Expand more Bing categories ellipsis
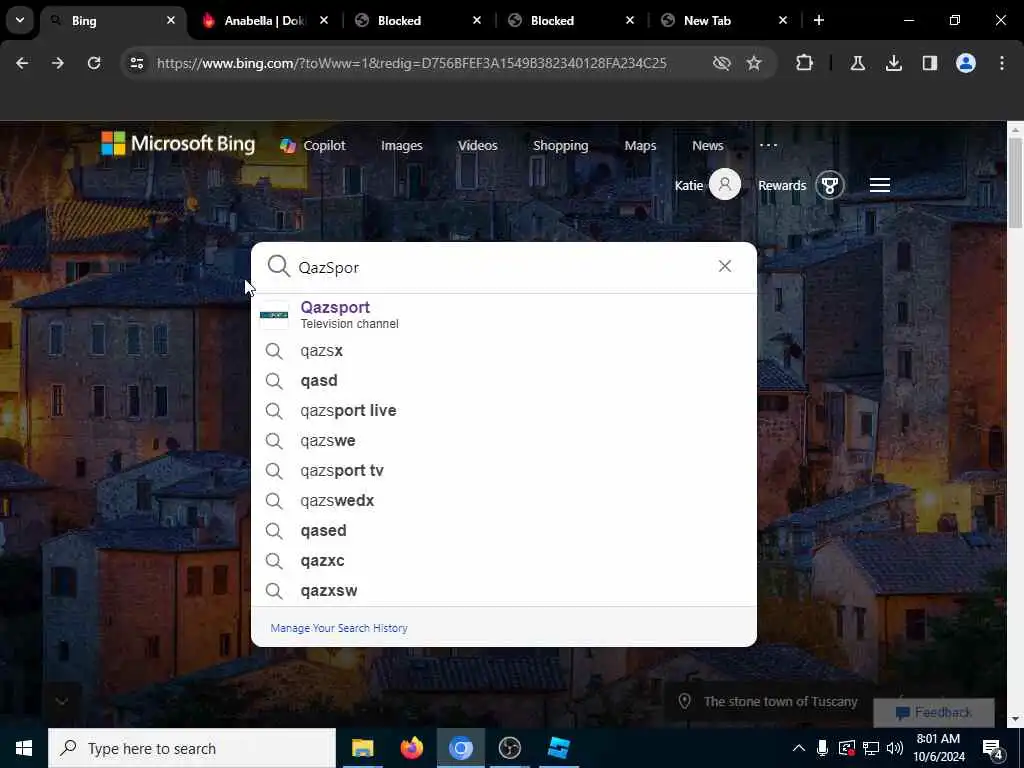The width and height of the screenshot is (1024, 768). [x=769, y=145]
